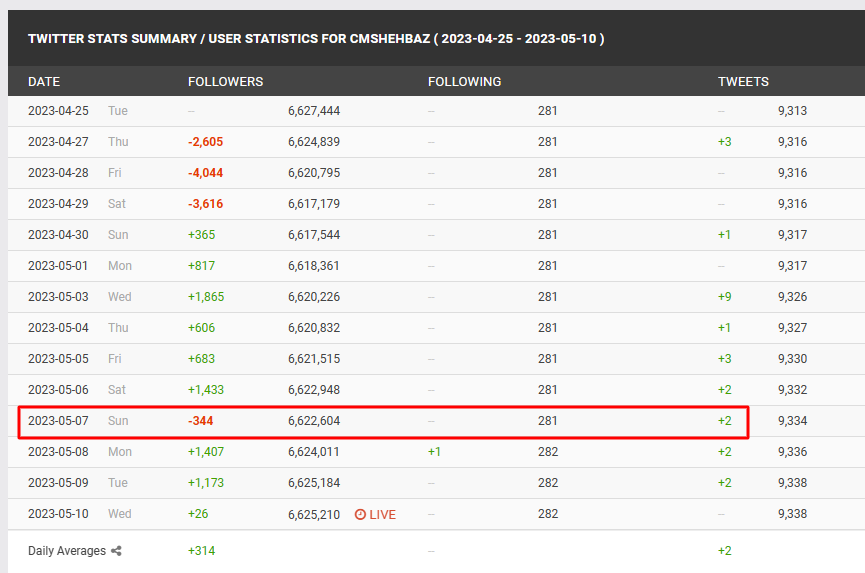Click the -2,605 follower loss value
Viewport: 865px width, 573px height.
point(205,142)
